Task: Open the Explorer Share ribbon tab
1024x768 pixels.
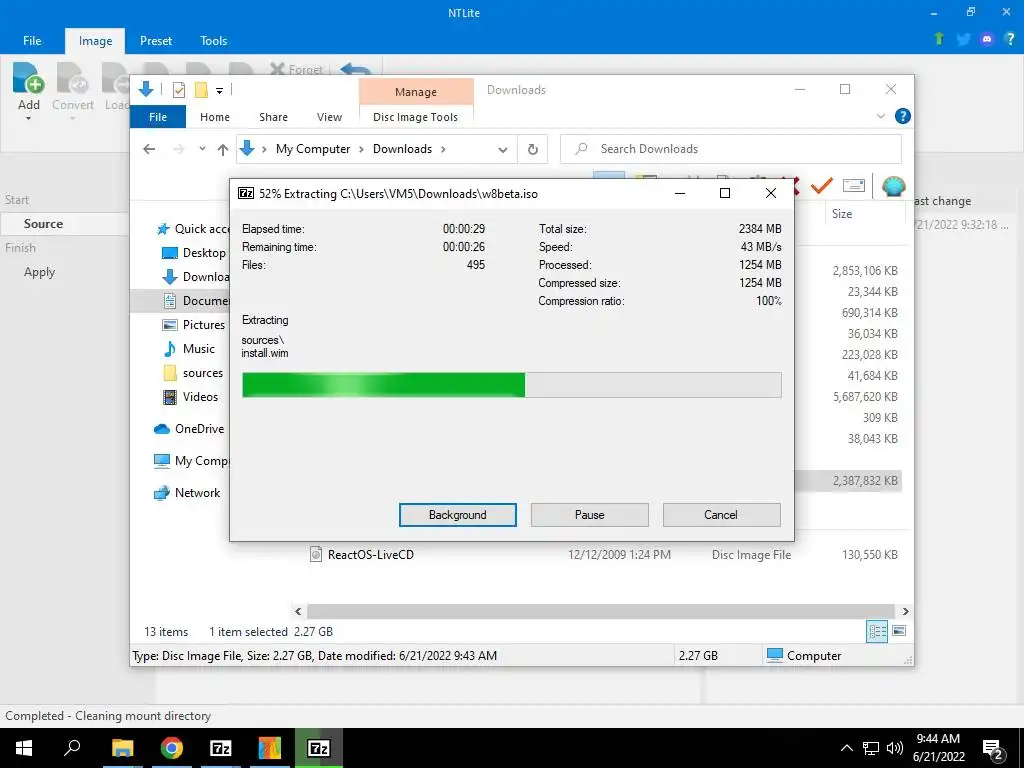Action: click(x=273, y=117)
